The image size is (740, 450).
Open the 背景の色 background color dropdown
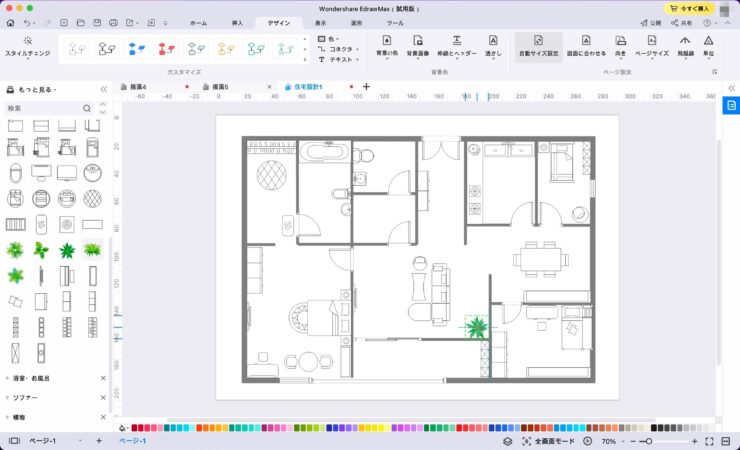click(x=387, y=46)
